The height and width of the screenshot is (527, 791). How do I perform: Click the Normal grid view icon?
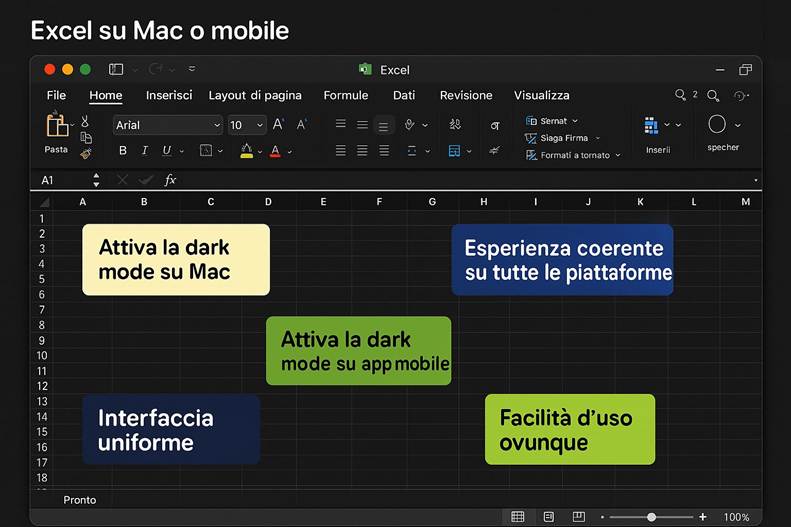click(x=518, y=516)
